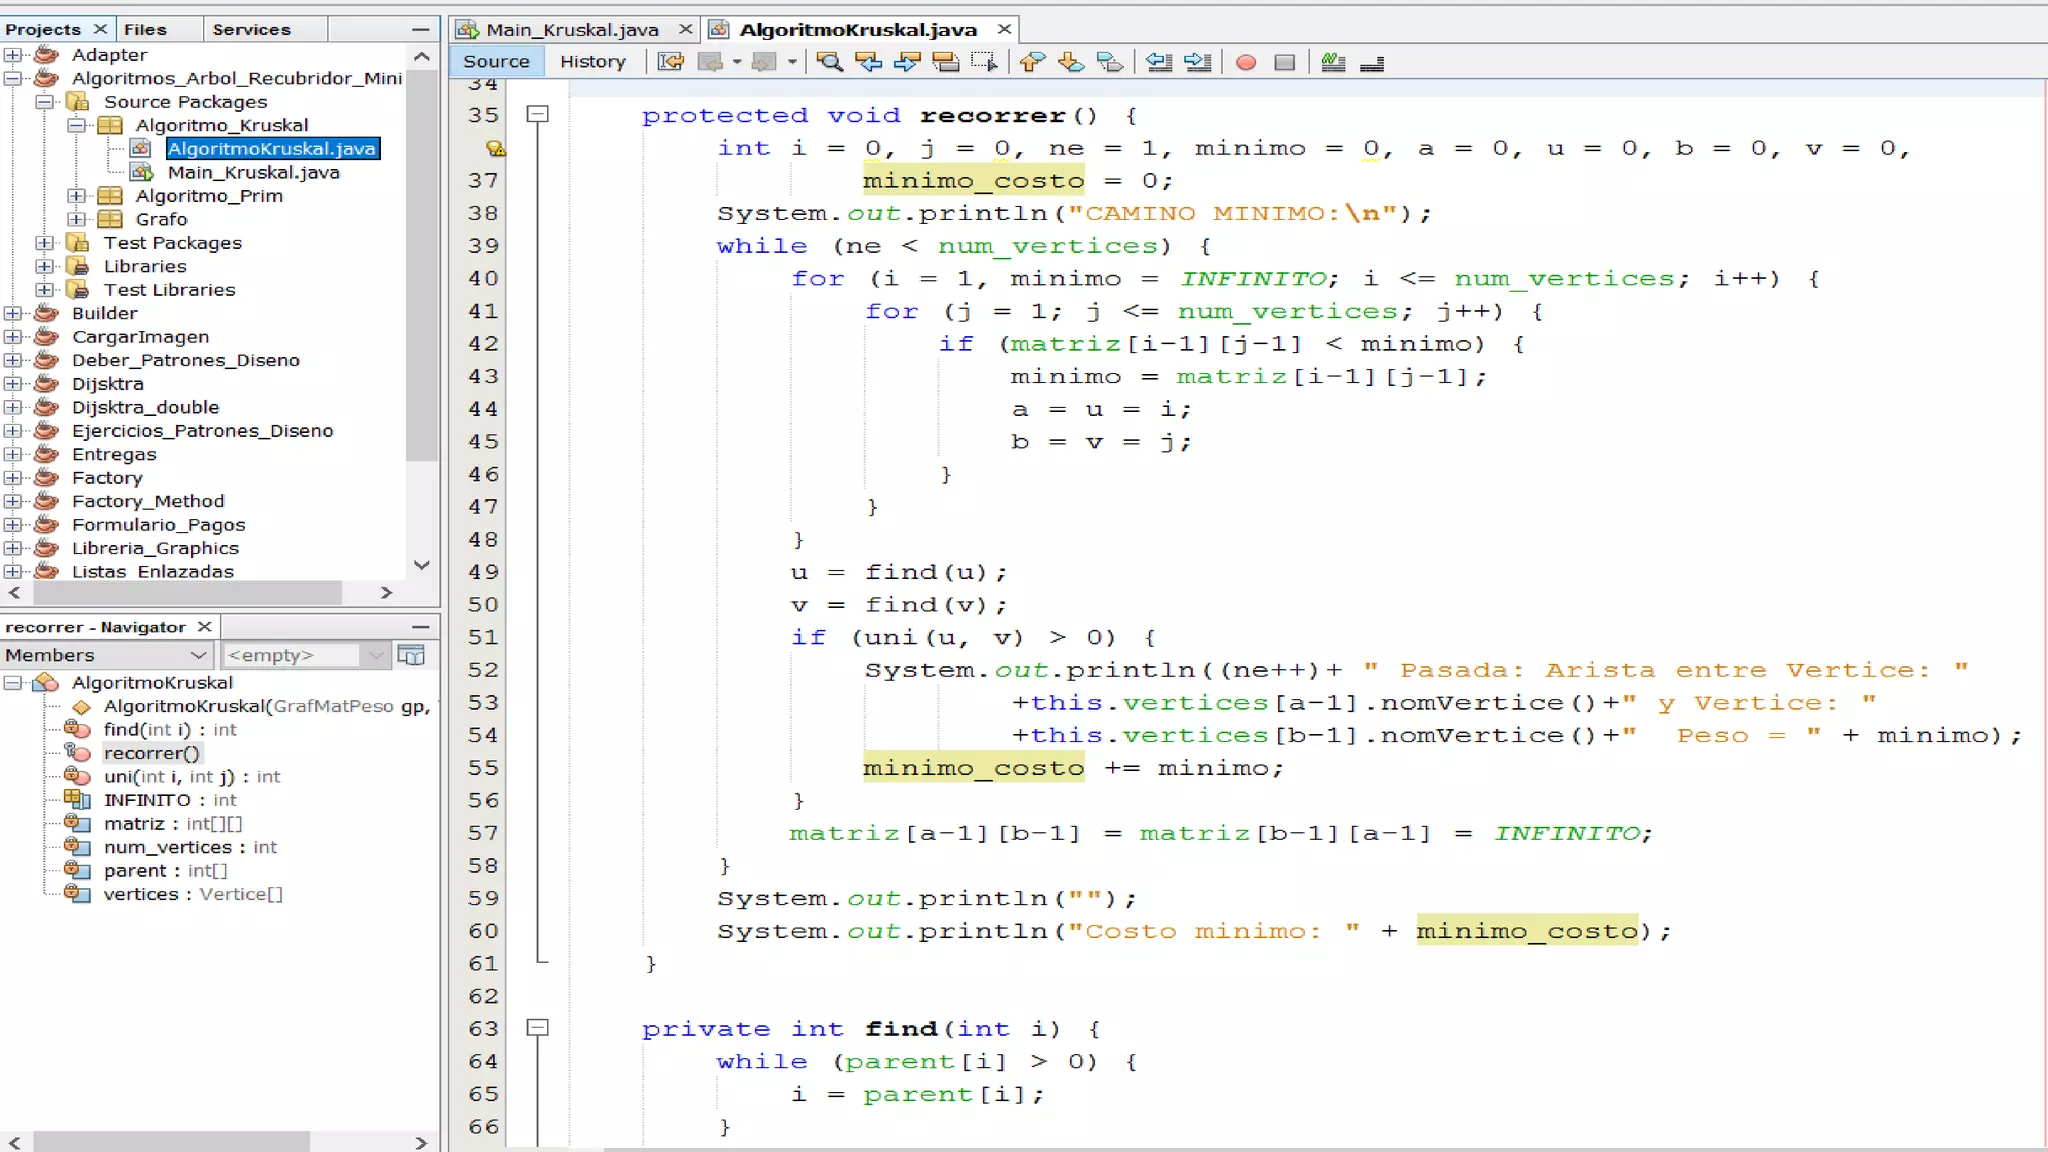This screenshot has height=1152, width=2048.
Task: Start Macro Recording red circle icon
Action: pyautogui.click(x=1246, y=62)
